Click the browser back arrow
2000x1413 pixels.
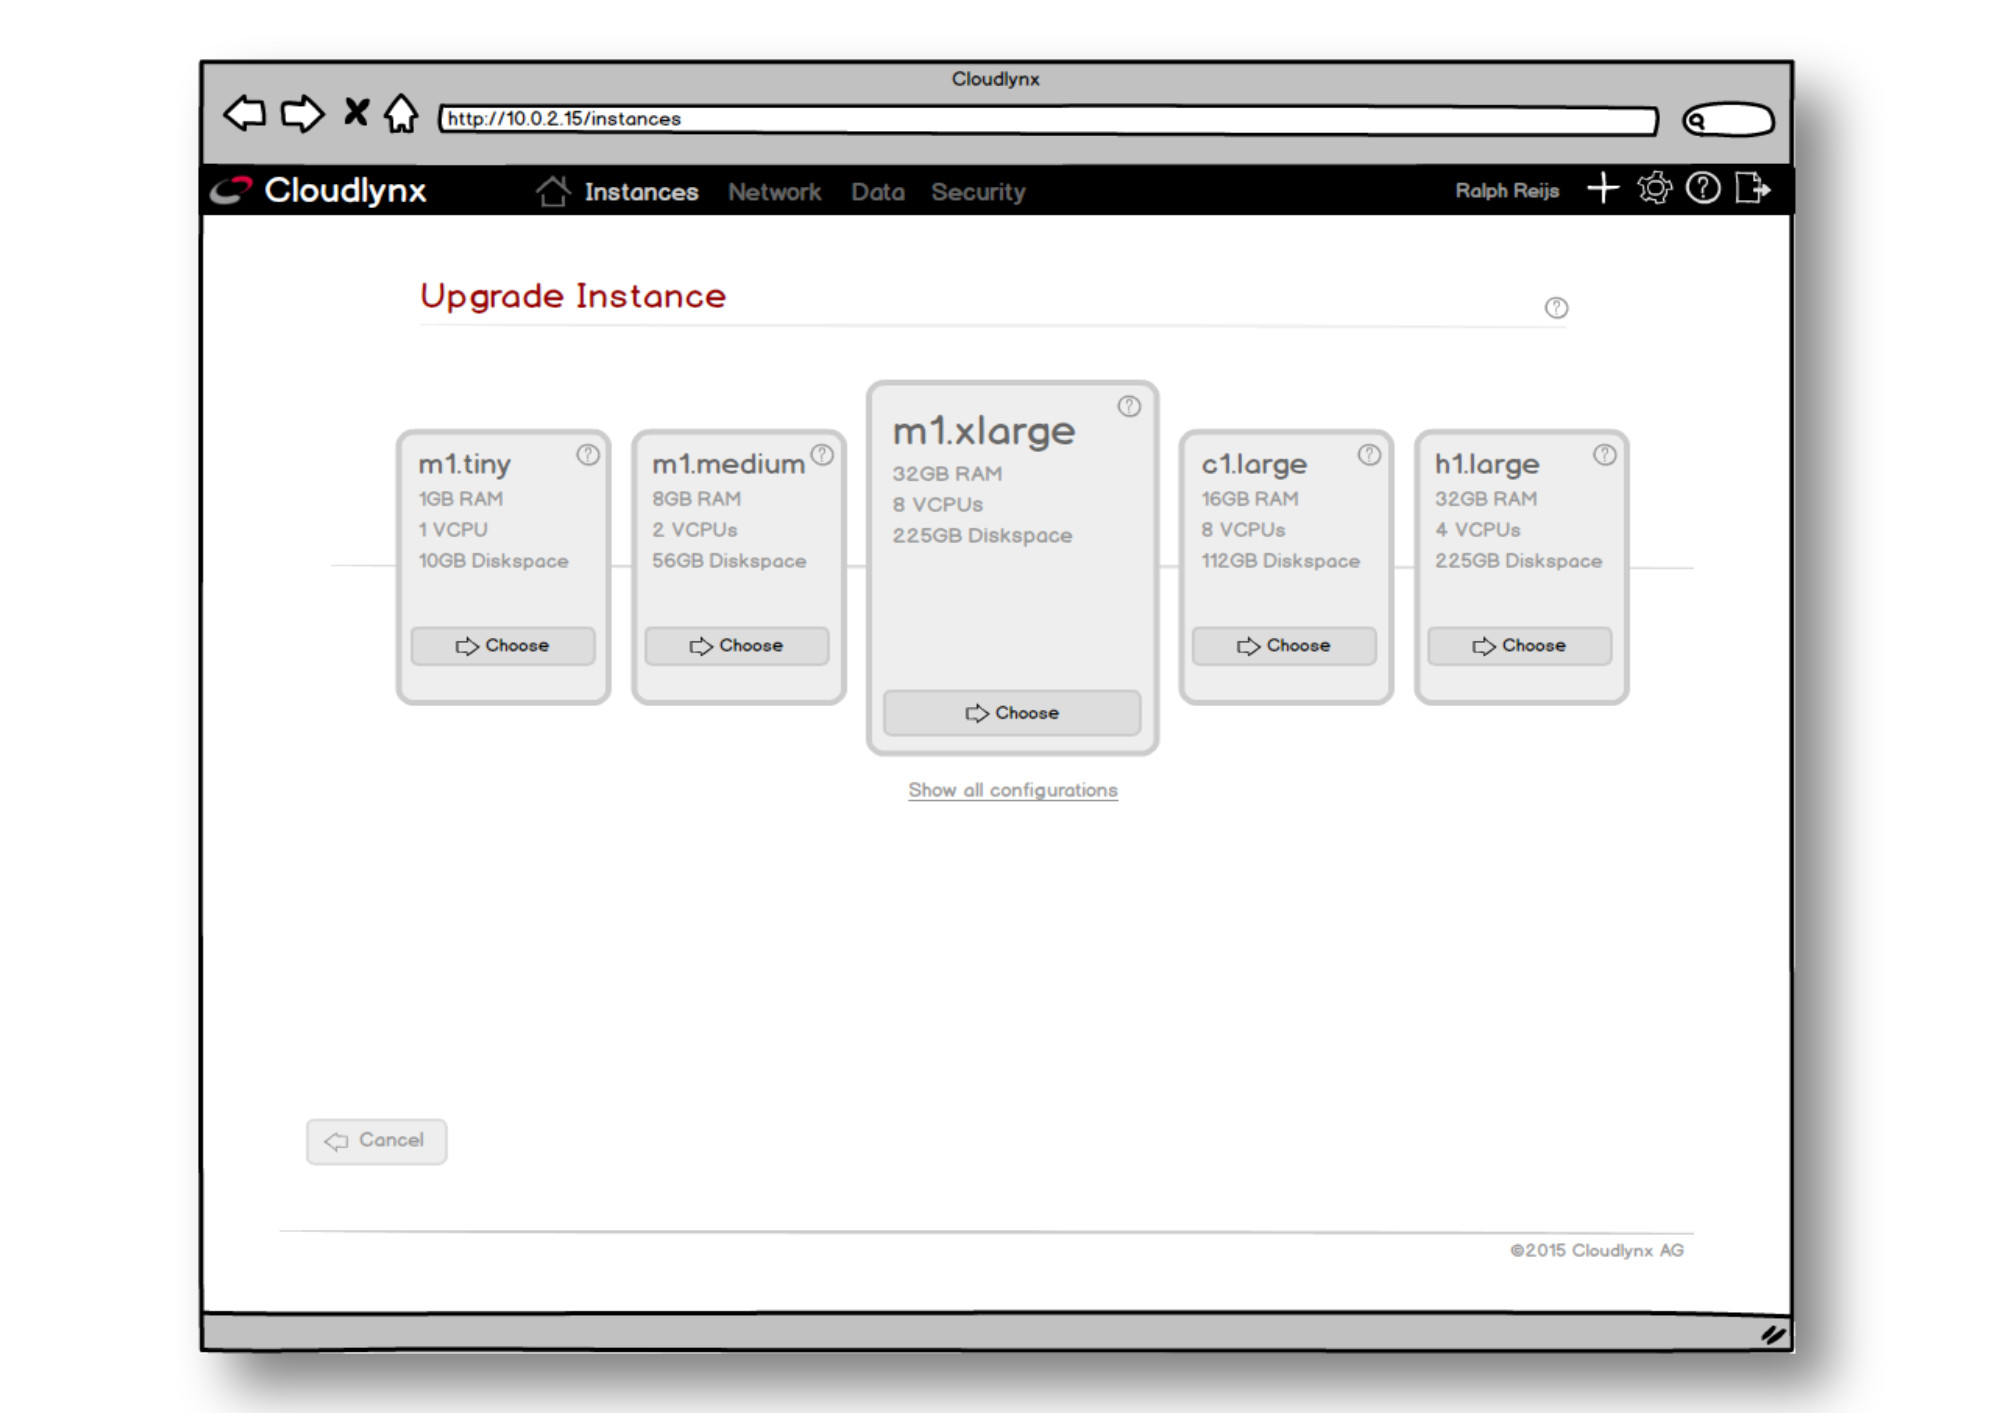click(x=245, y=114)
